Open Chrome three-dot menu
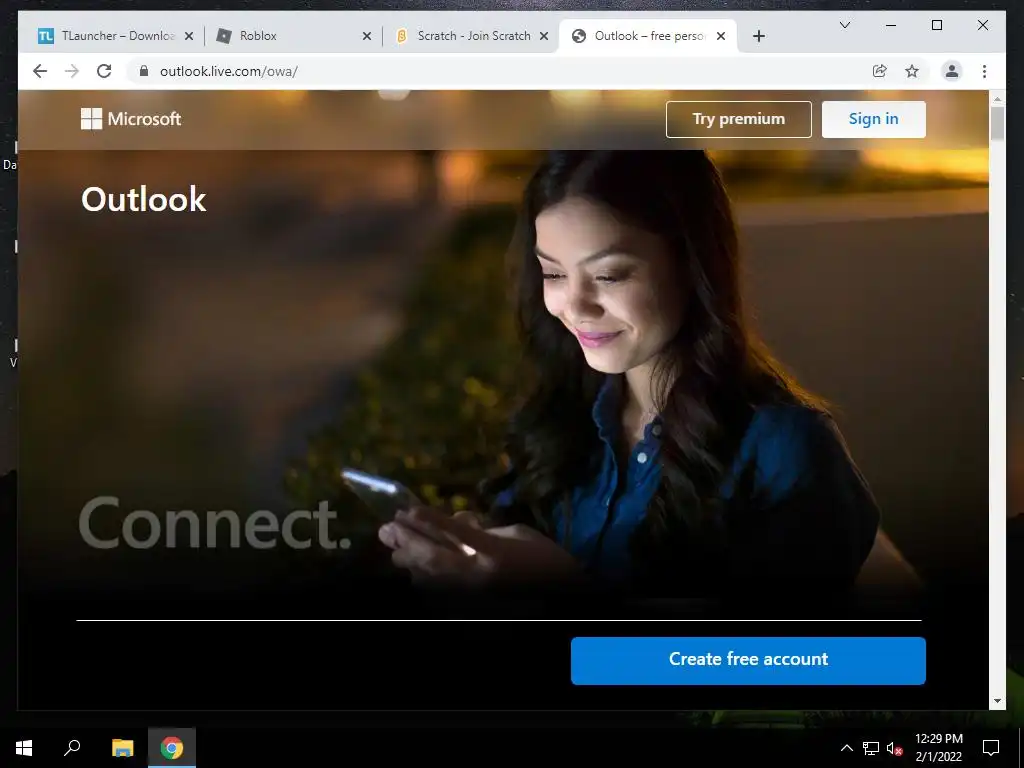 (984, 71)
